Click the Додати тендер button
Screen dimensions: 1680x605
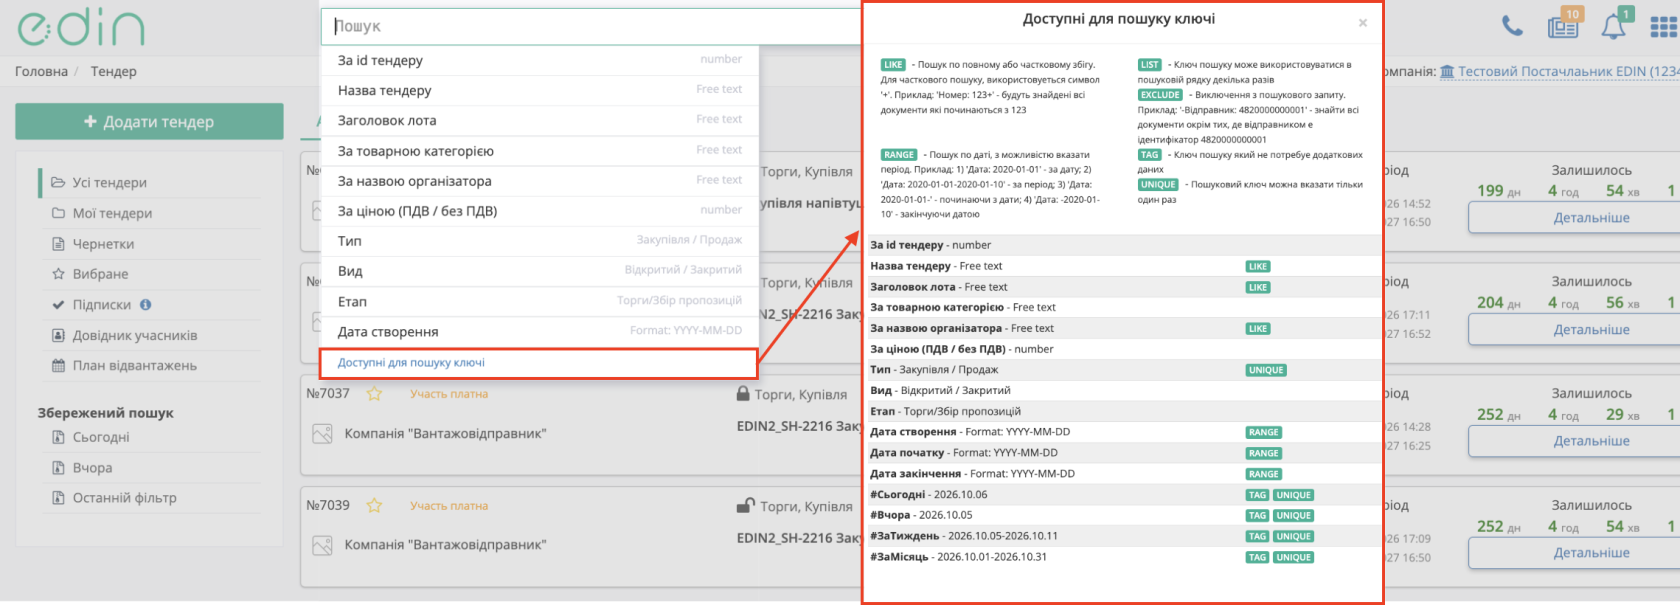[x=149, y=122]
